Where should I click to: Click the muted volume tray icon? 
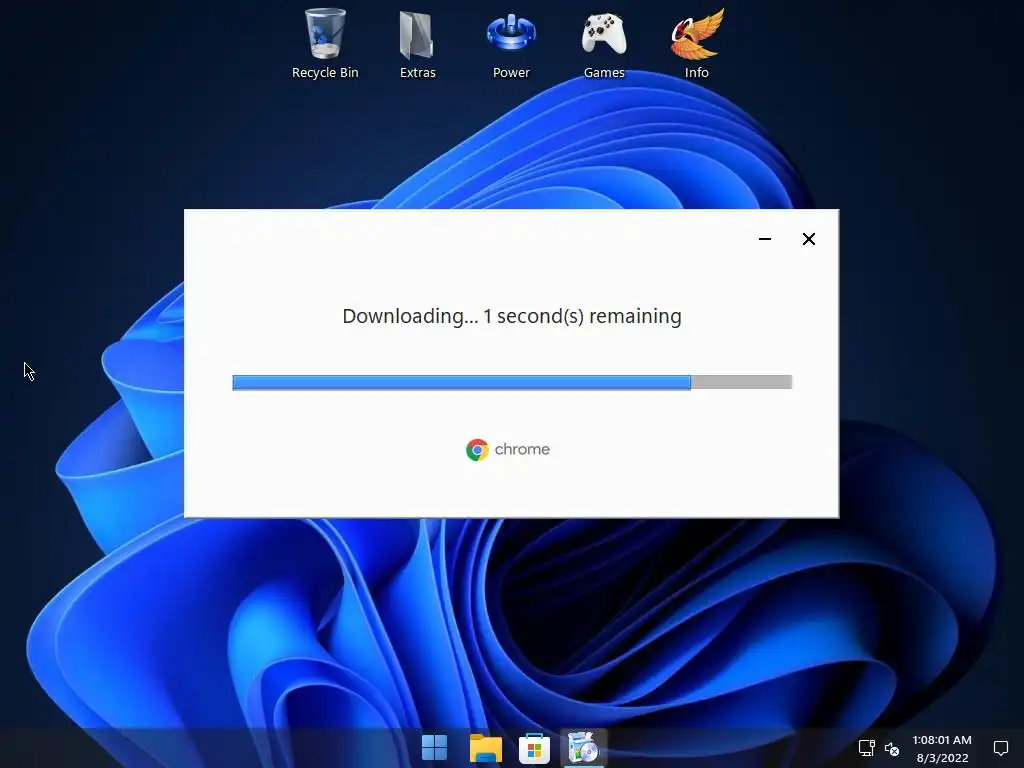click(x=891, y=748)
